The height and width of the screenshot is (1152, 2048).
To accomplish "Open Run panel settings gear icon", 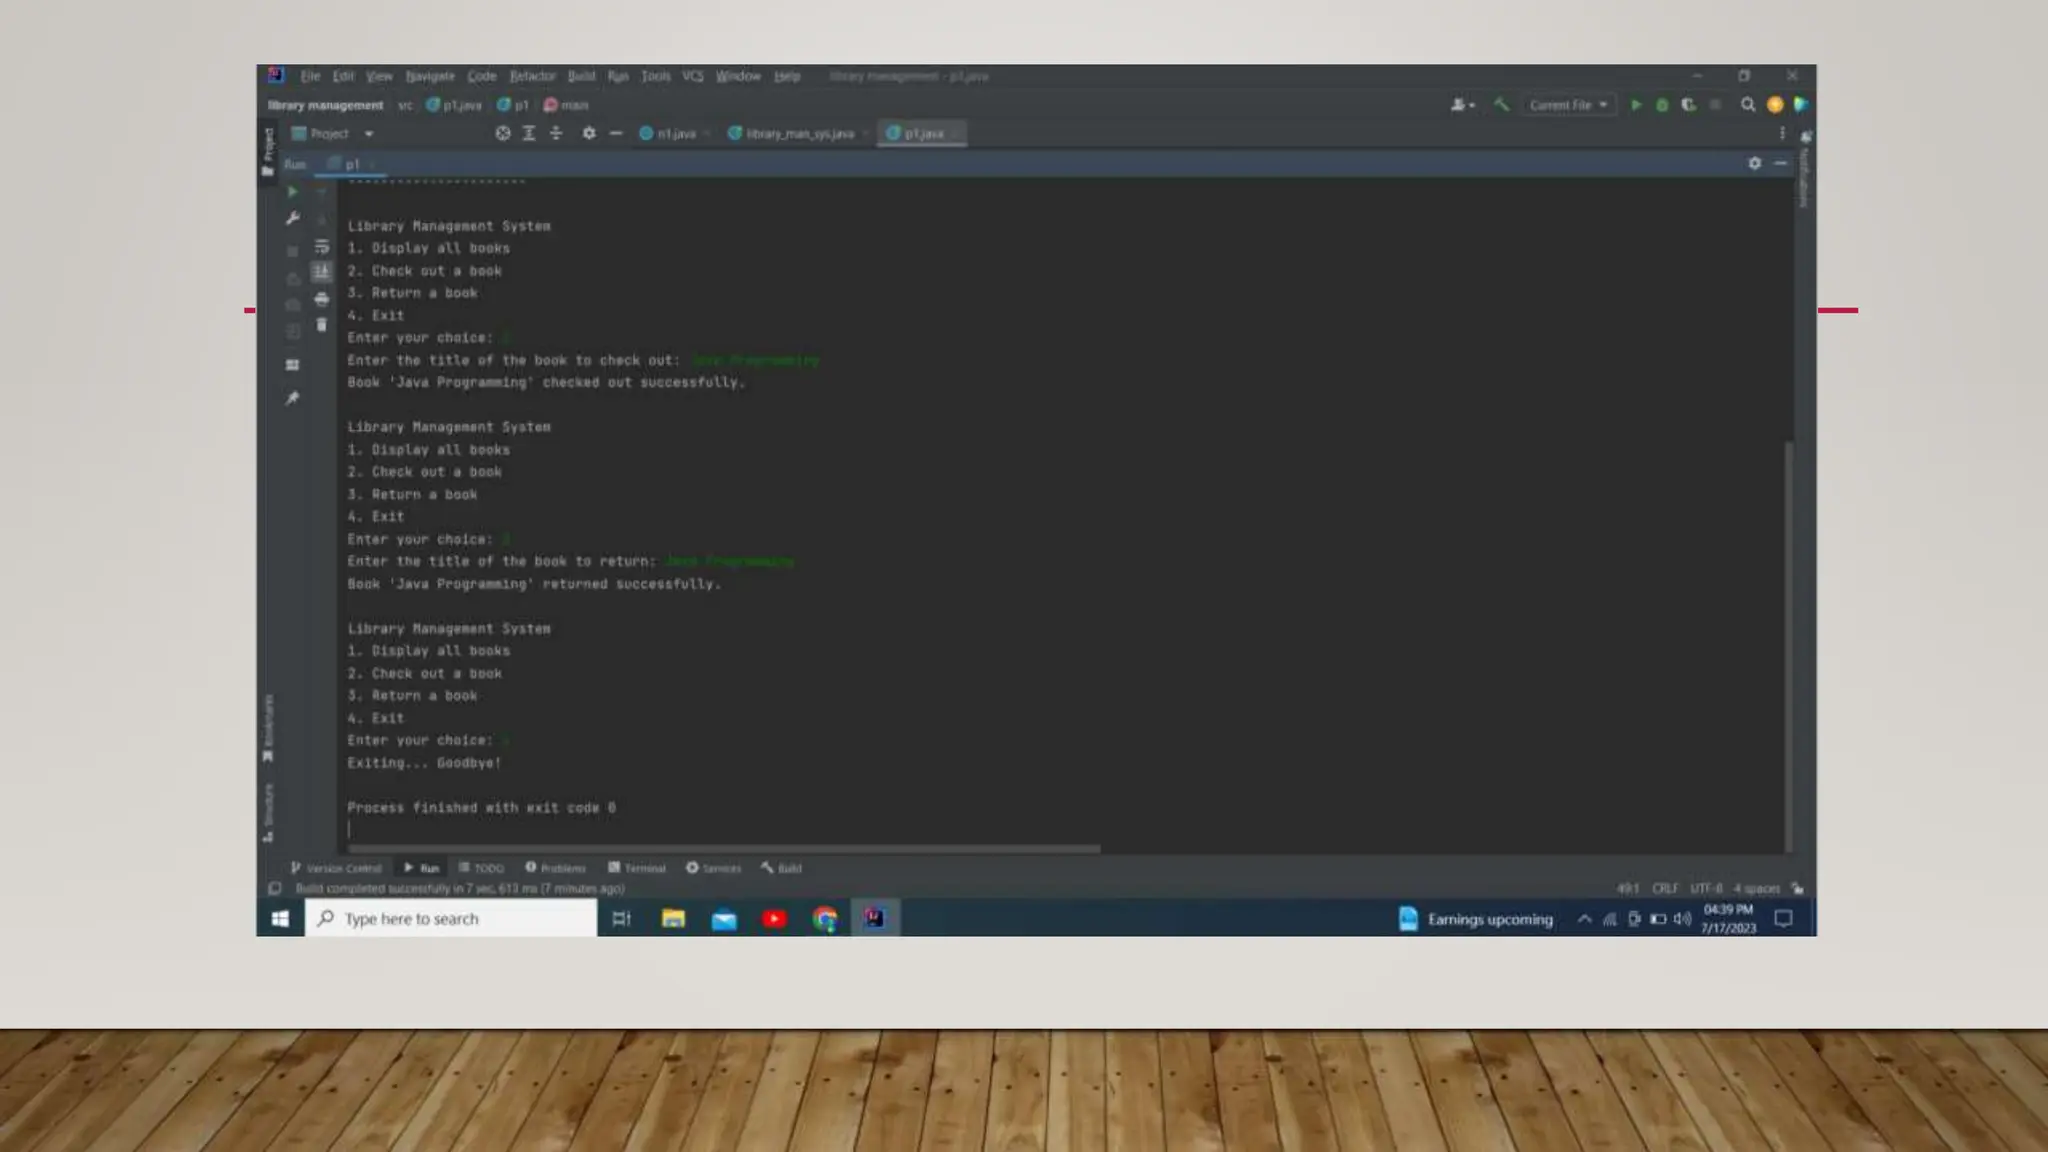I will 1754,163.
